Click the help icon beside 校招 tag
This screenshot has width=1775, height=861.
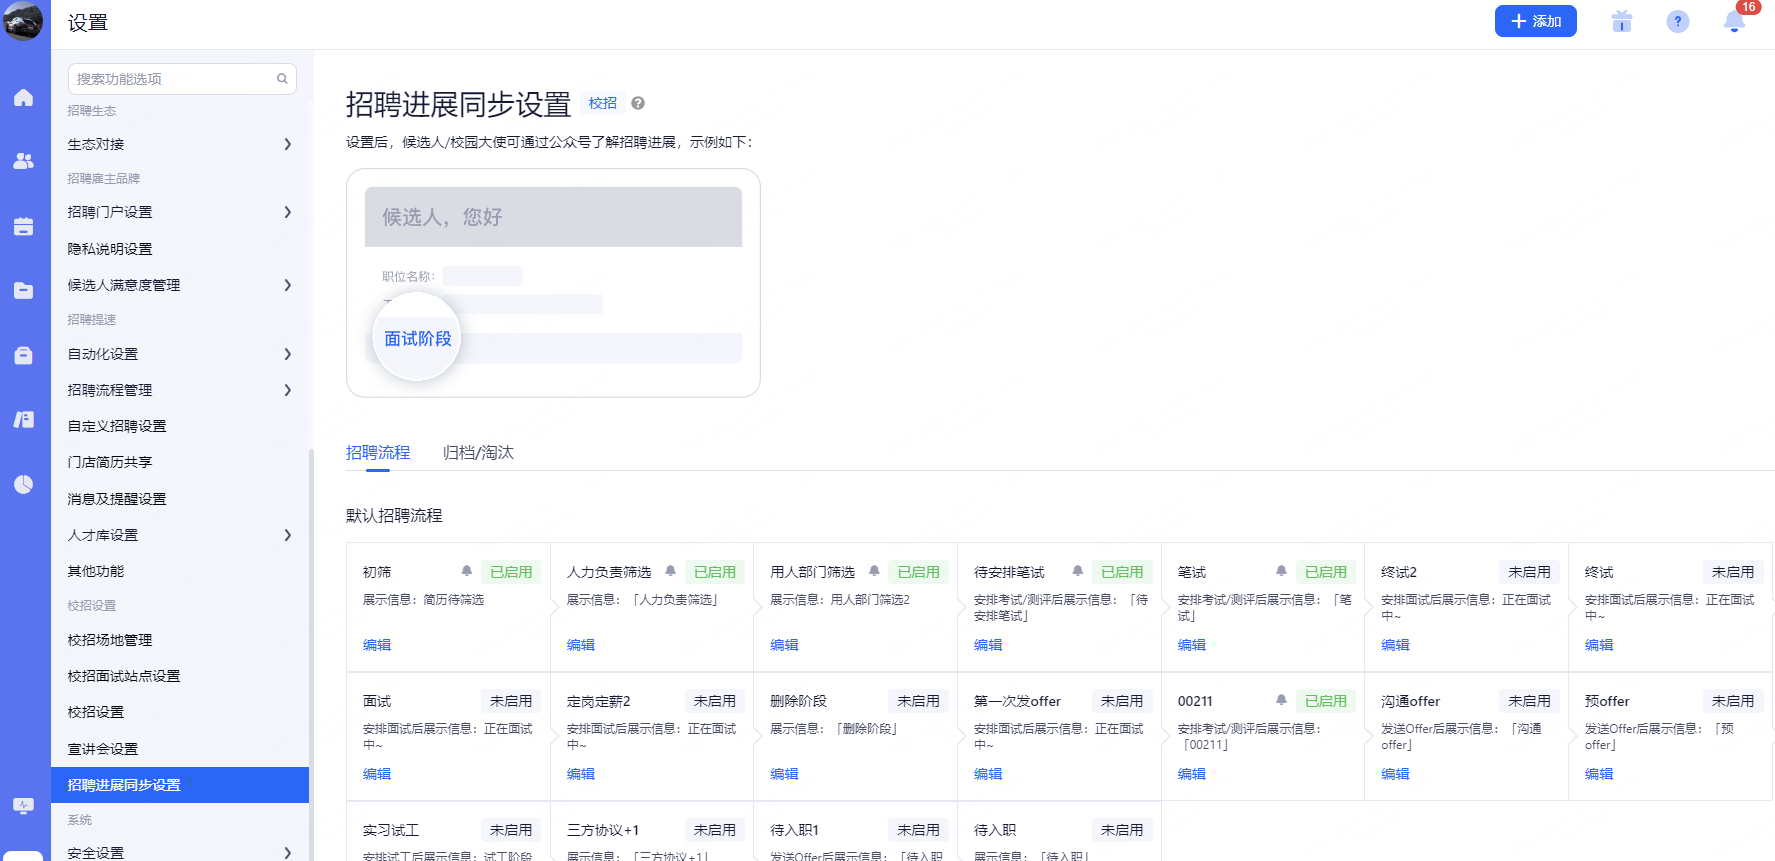tap(638, 103)
